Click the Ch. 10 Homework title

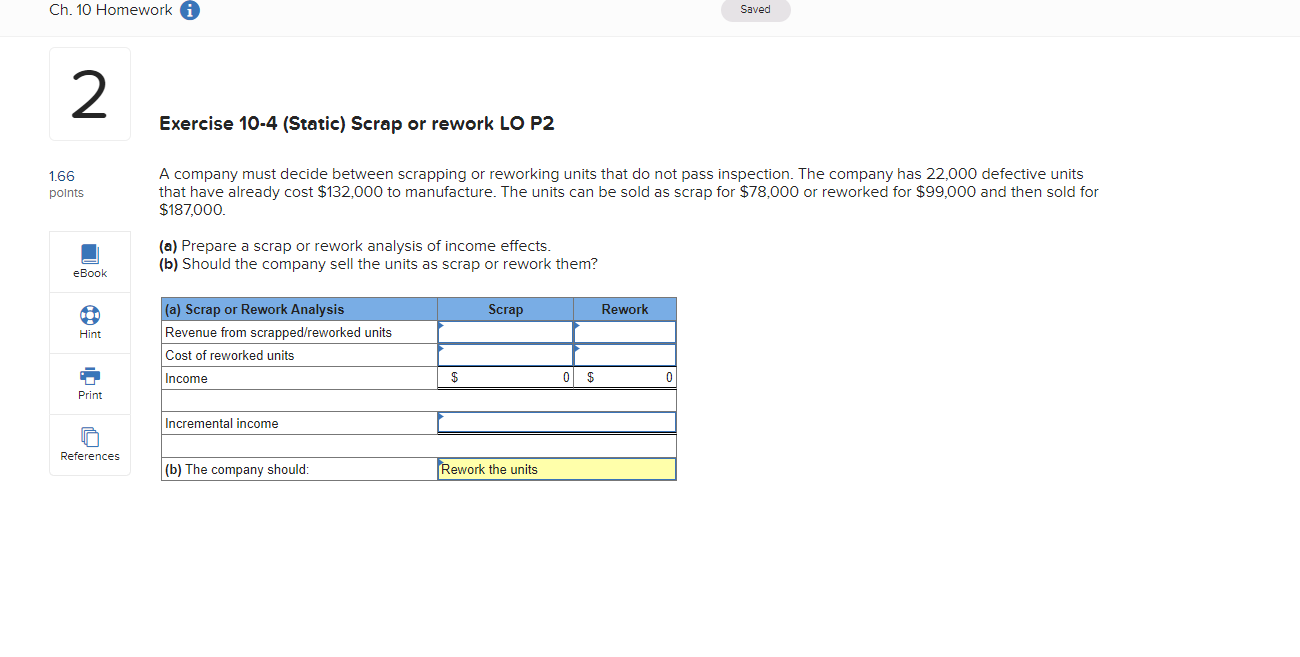[x=110, y=10]
